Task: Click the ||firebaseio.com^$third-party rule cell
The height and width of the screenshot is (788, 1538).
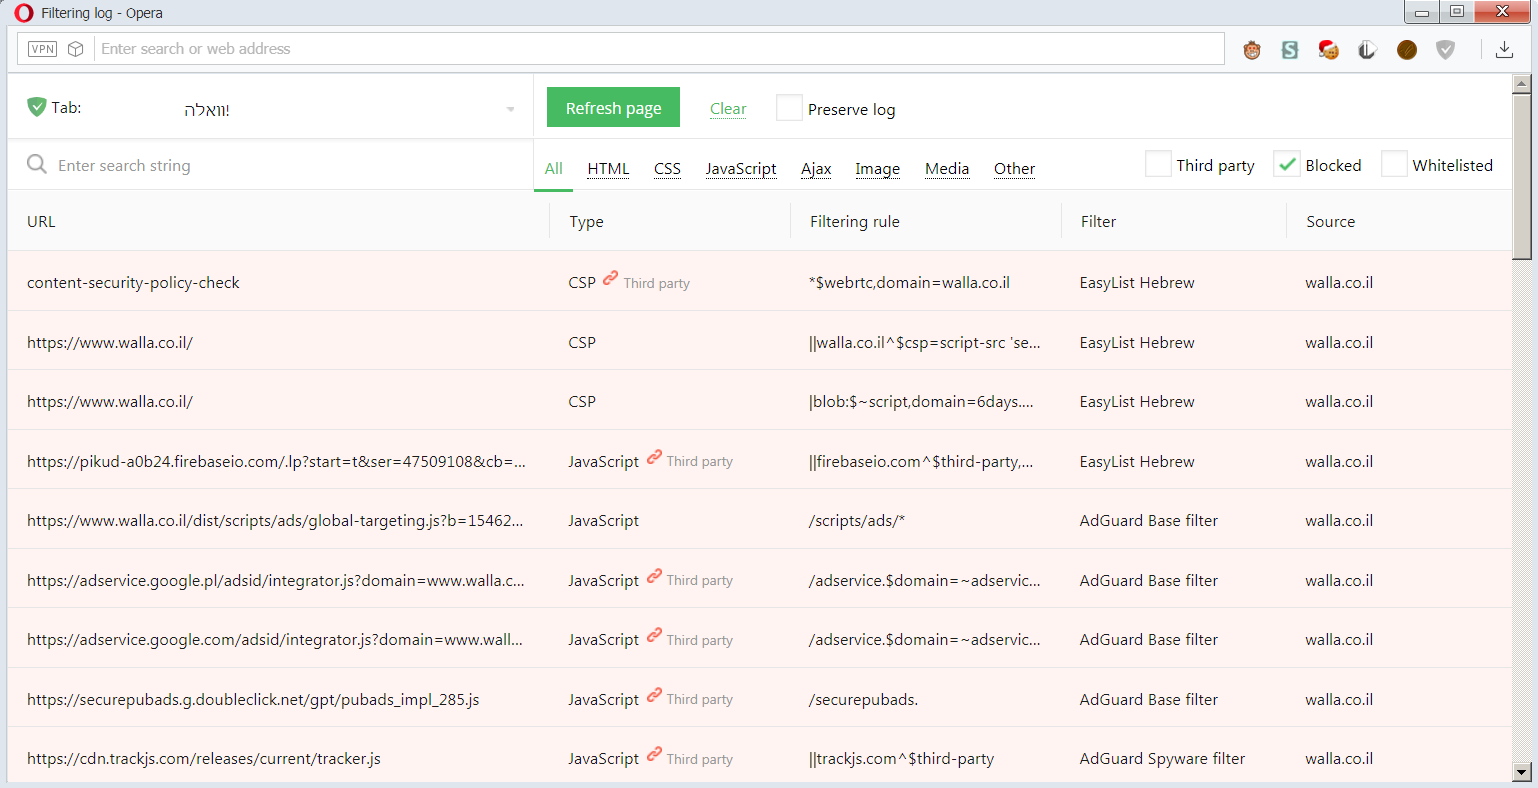Action: coord(921,461)
